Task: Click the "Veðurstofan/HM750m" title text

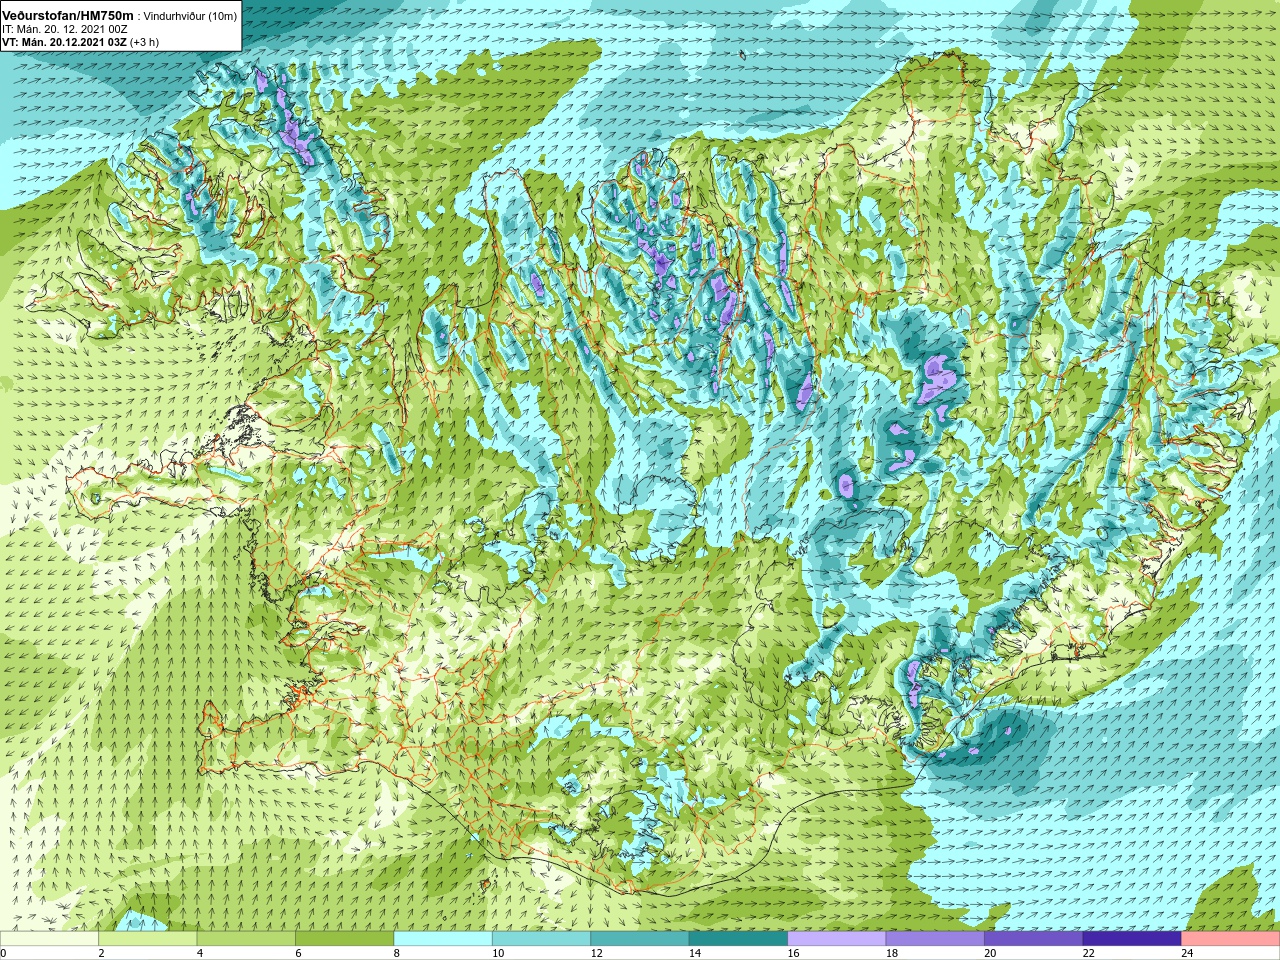Action: pos(68,16)
